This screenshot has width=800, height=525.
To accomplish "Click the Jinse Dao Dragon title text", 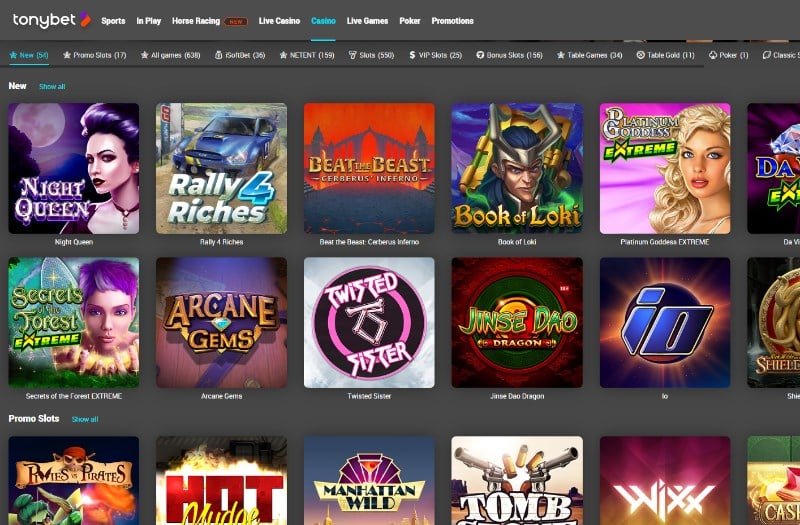I will point(517,396).
